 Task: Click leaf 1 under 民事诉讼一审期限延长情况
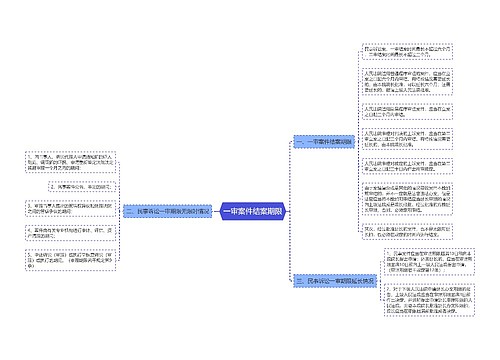tap(429, 262)
